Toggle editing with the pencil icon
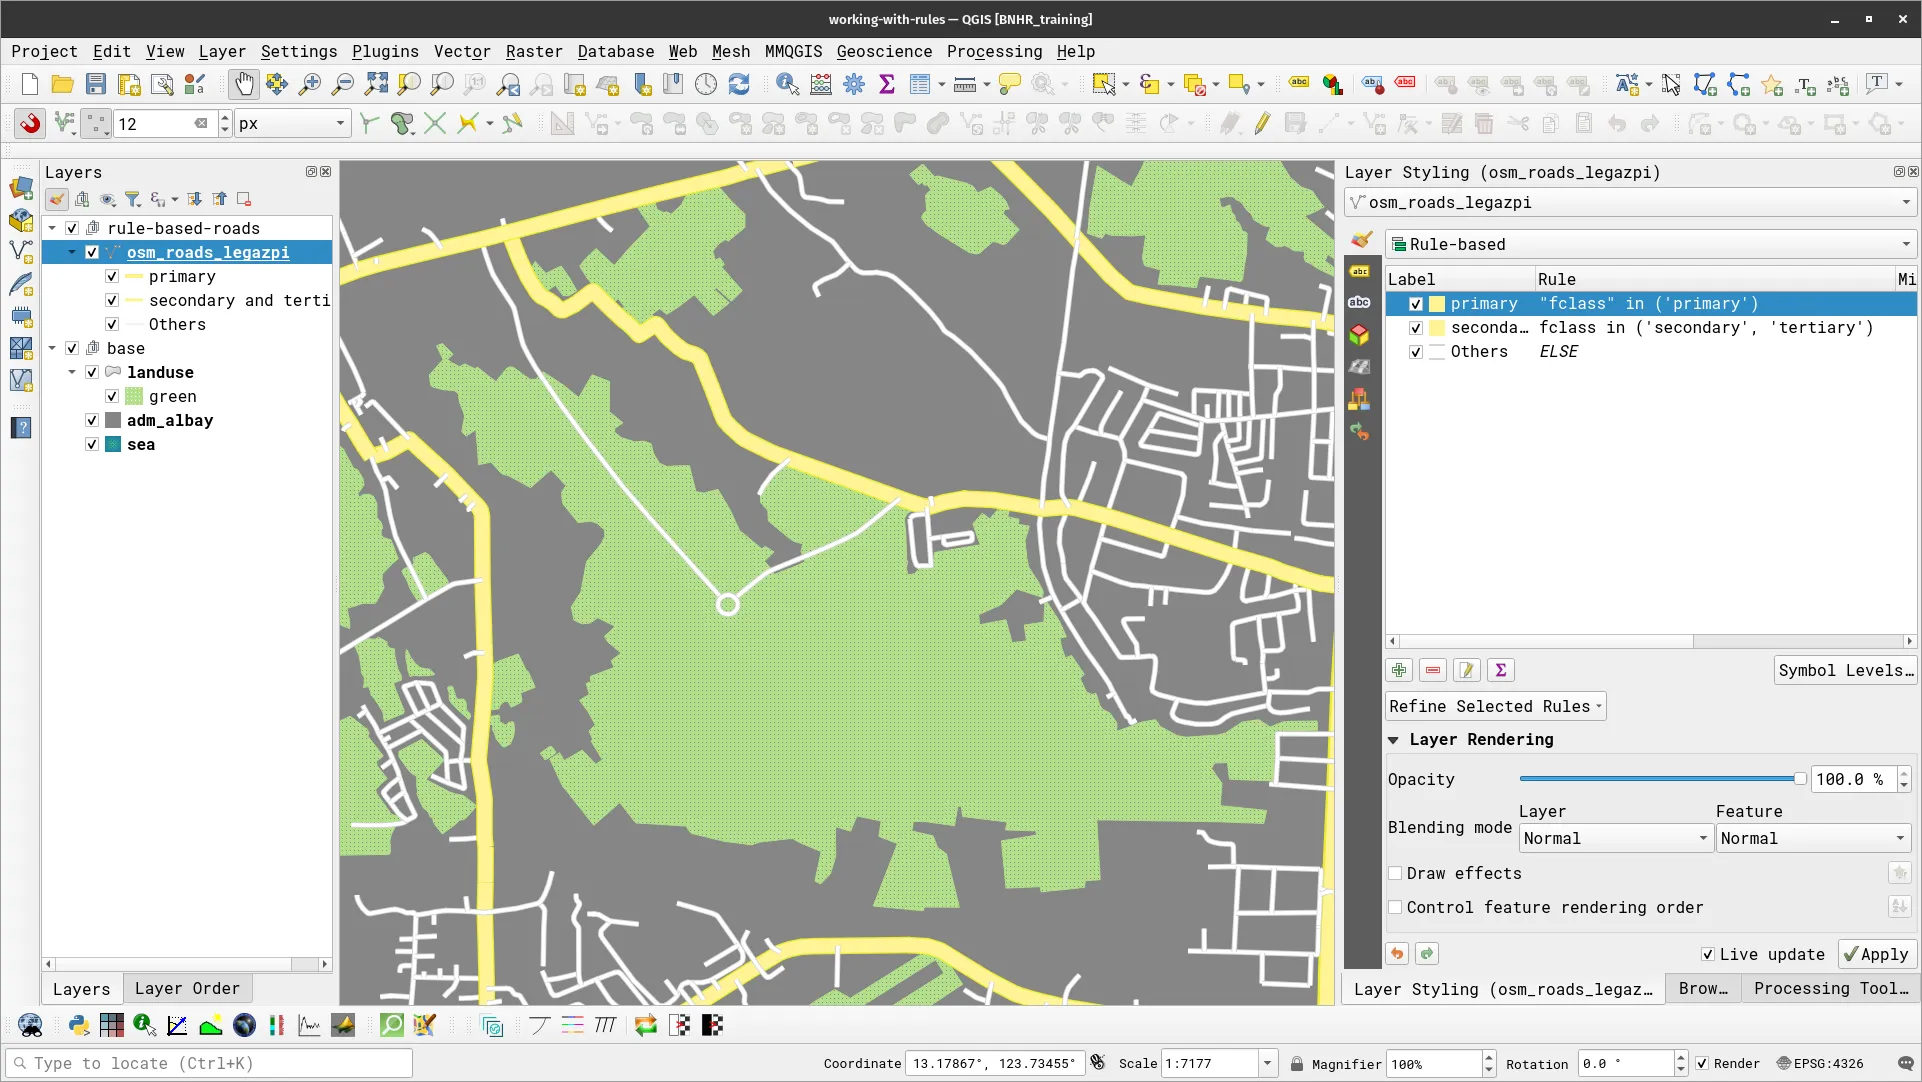The width and height of the screenshot is (1922, 1082). point(1262,123)
